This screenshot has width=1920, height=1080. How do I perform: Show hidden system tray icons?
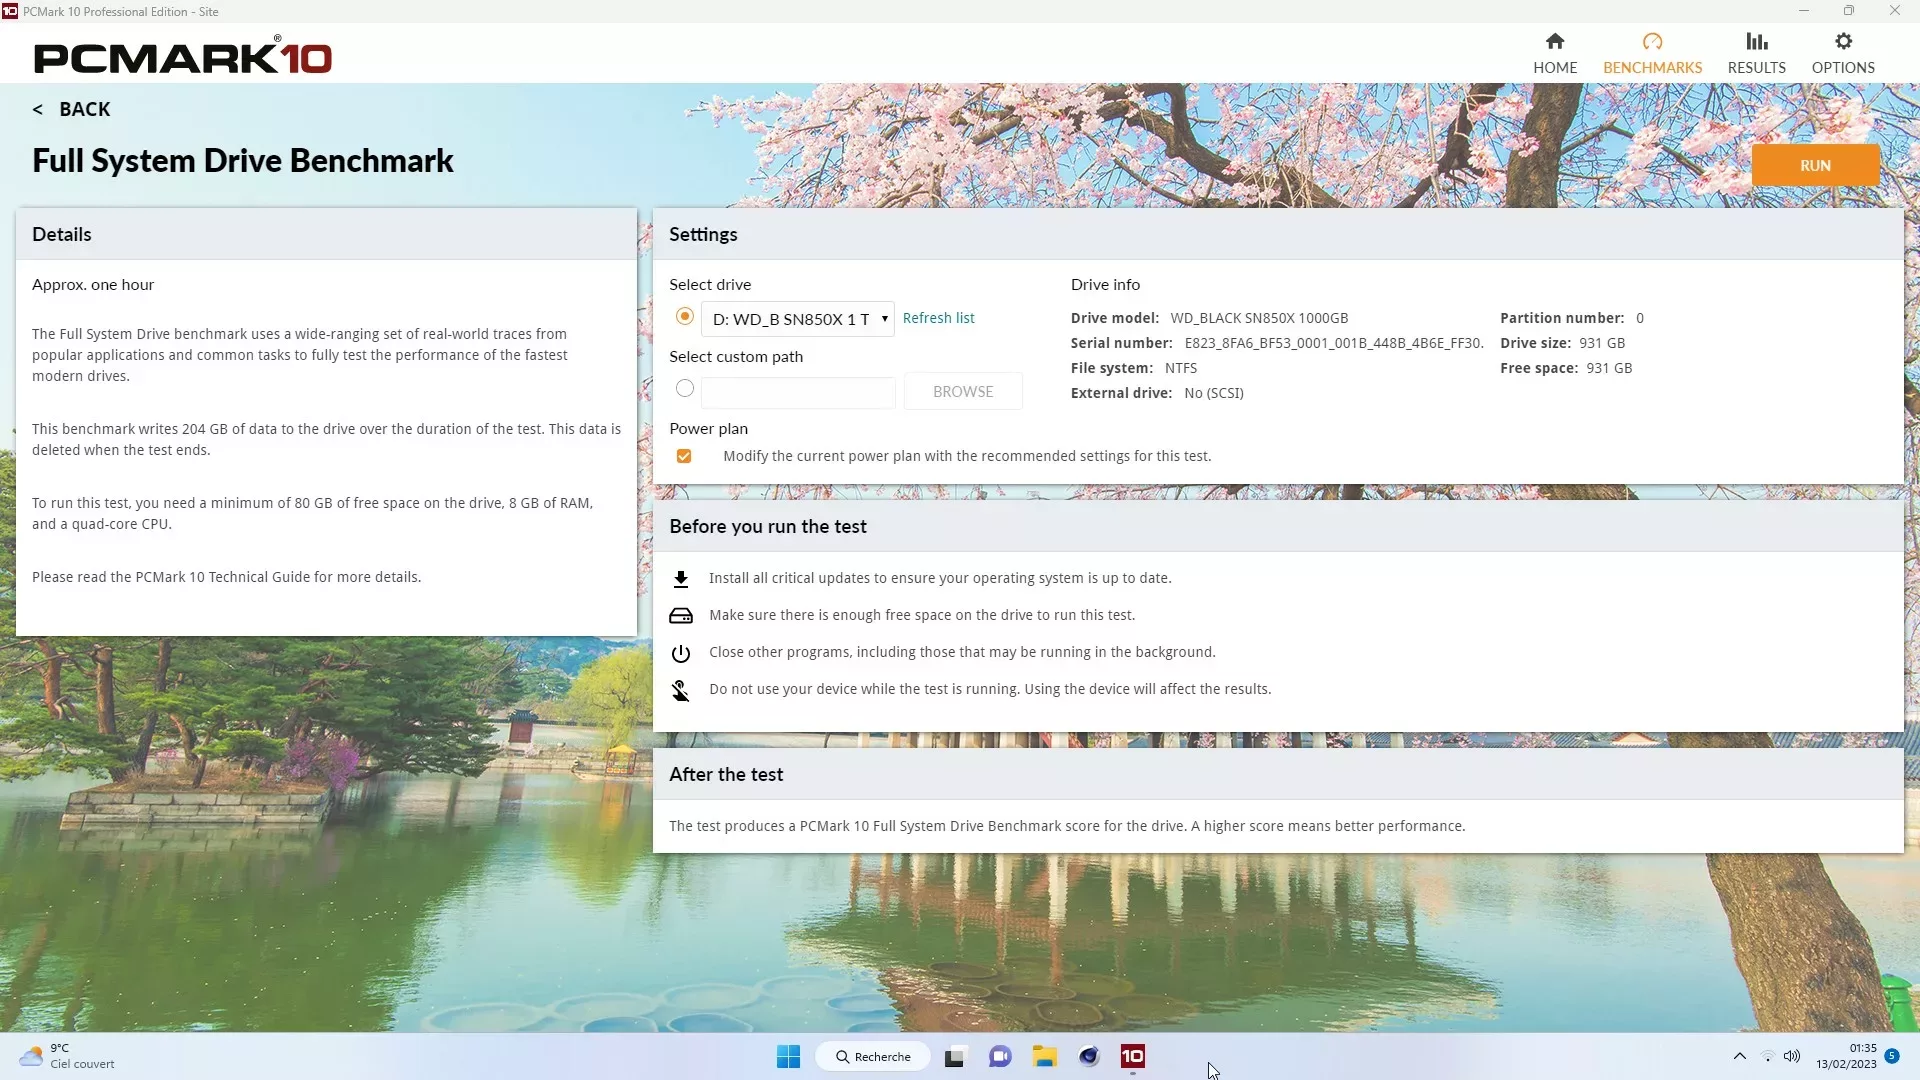pyautogui.click(x=1739, y=1056)
